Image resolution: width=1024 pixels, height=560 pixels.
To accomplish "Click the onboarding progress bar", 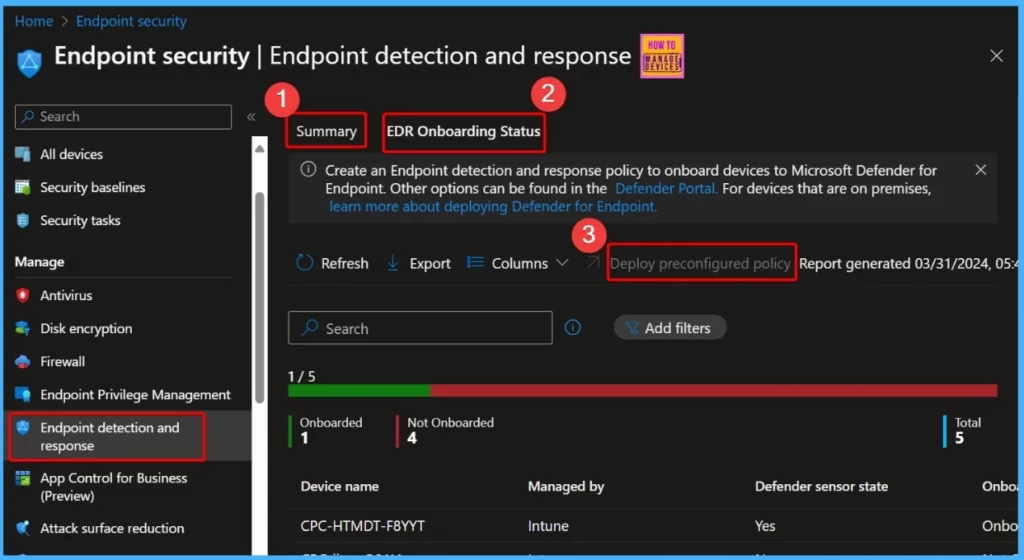I will coord(643,390).
